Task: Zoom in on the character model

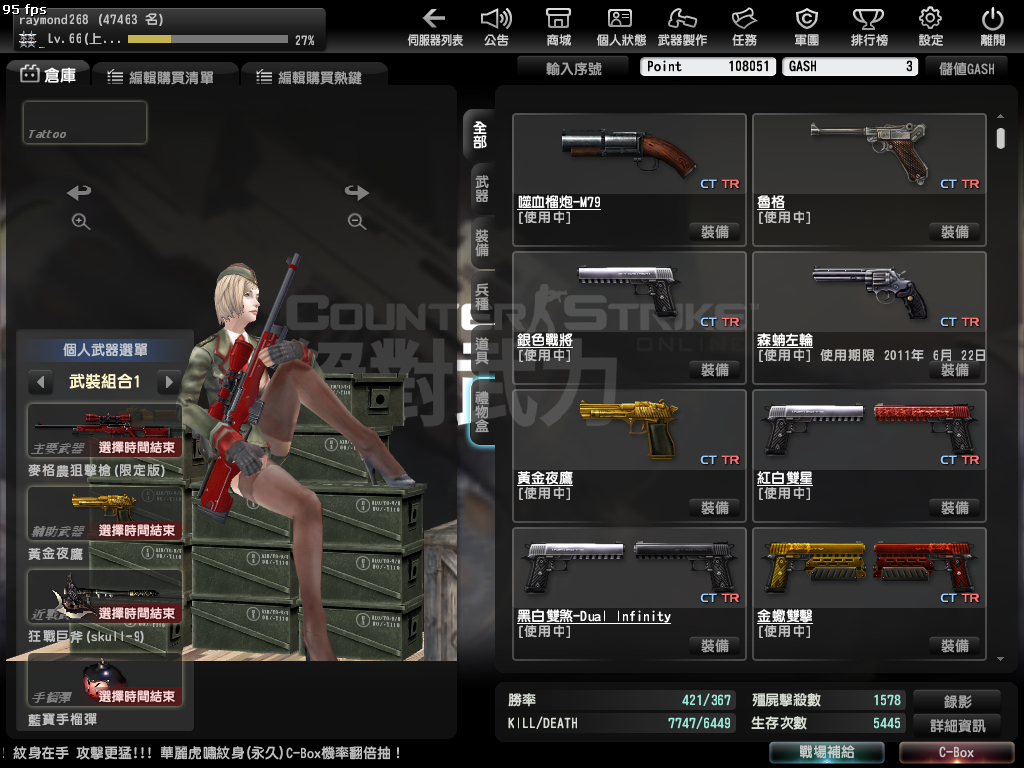Action: [x=80, y=221]
